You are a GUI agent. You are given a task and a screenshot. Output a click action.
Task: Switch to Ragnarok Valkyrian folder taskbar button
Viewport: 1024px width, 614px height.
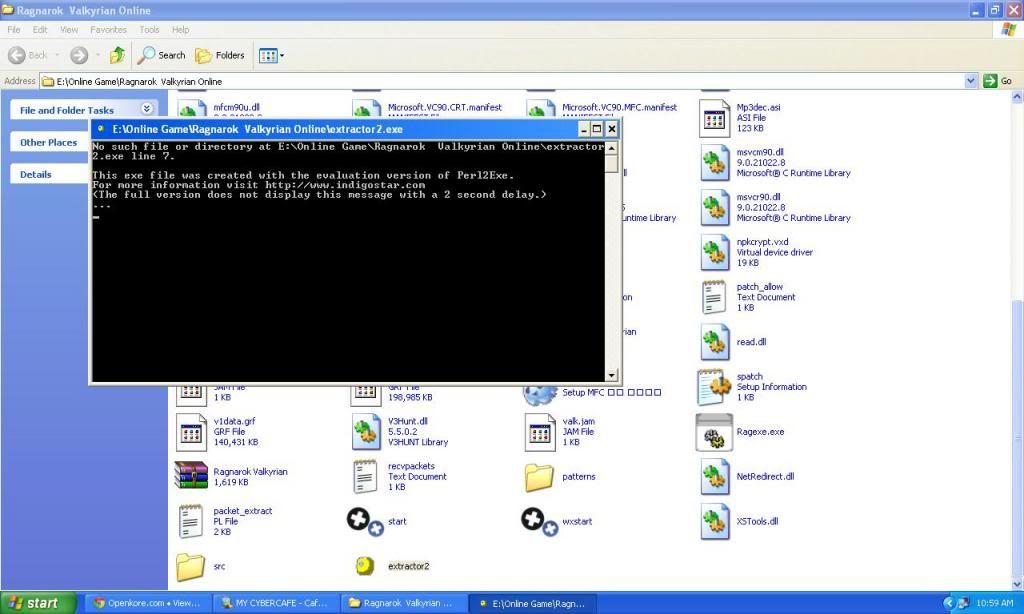tap(404, 603)
